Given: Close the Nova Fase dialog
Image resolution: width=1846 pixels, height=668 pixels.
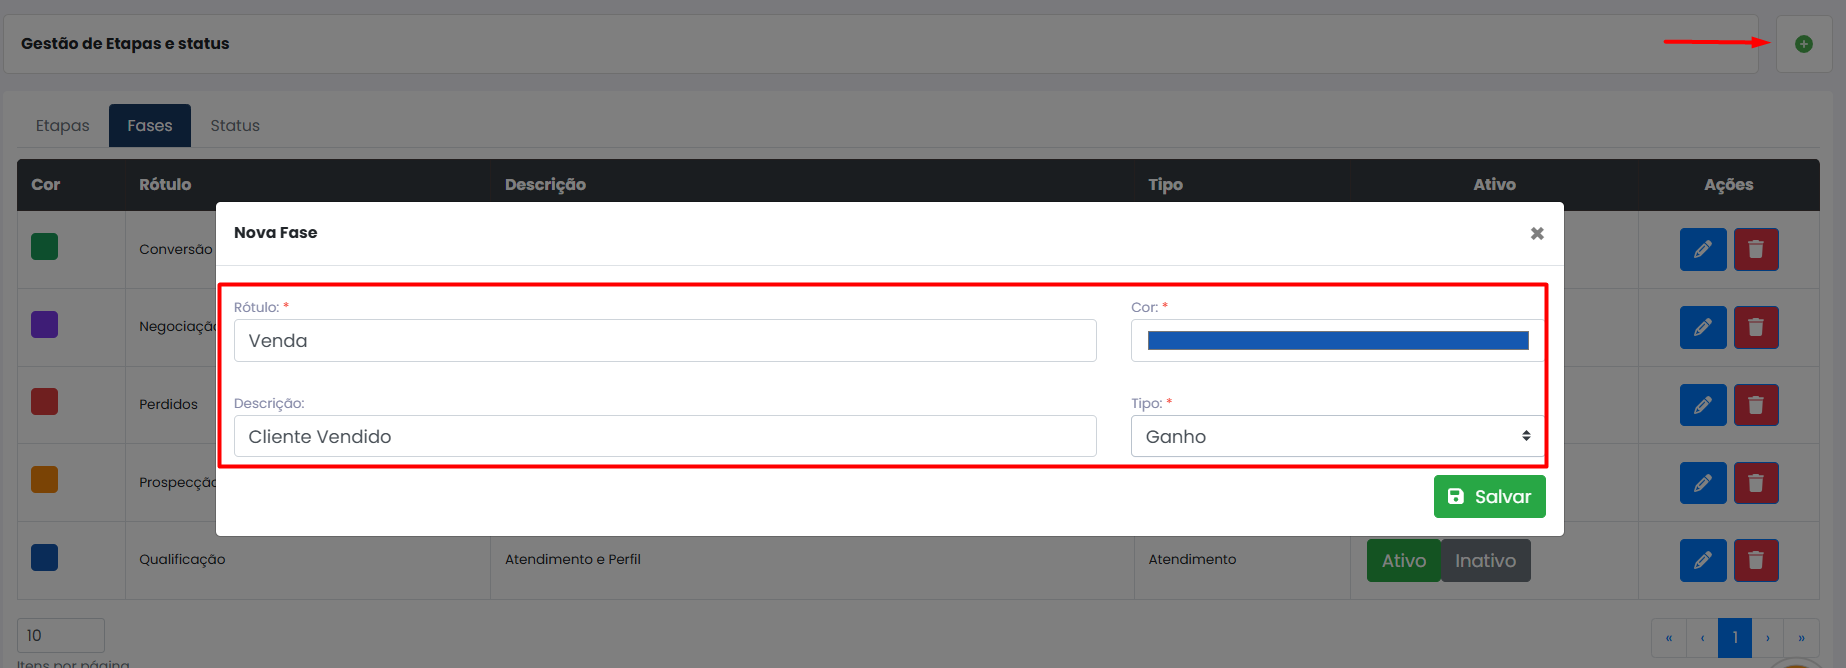Looking at the screenshot, I should click(x=1537, y=233).
